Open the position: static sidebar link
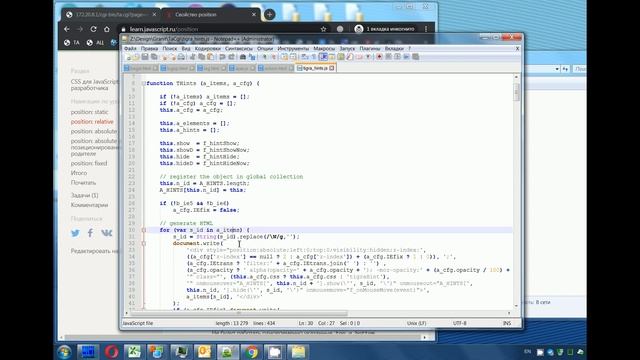 point(89,112)
